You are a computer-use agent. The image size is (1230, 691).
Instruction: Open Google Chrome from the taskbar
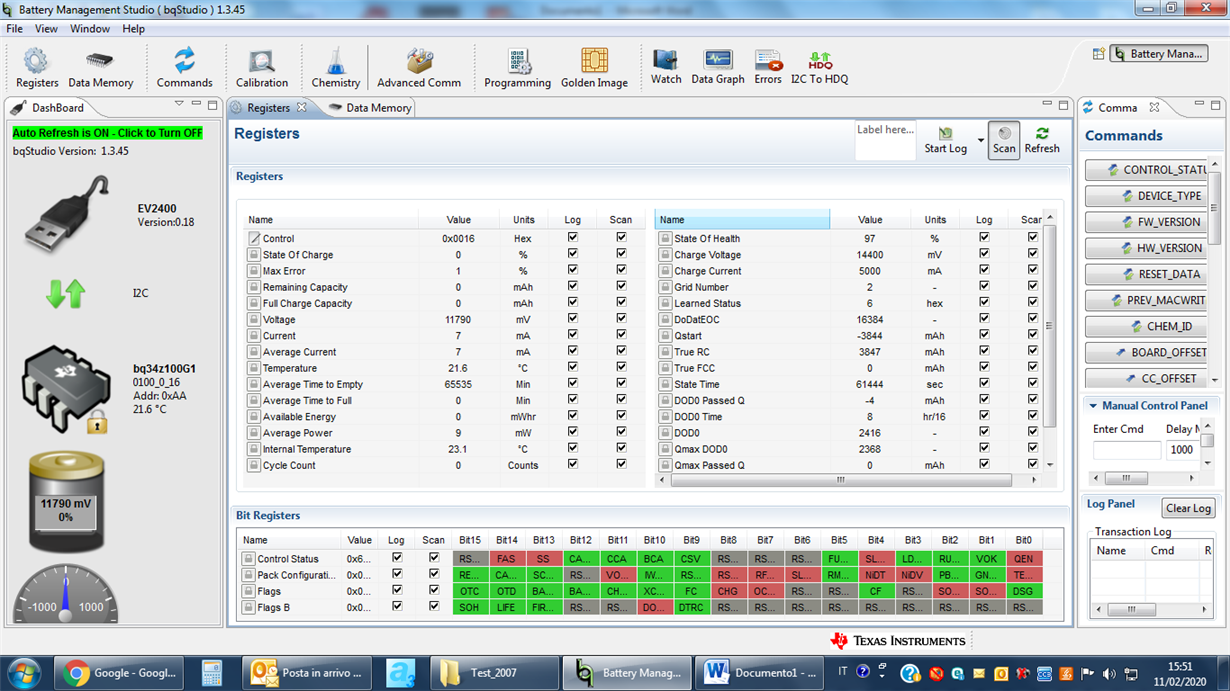click(118, 673)
